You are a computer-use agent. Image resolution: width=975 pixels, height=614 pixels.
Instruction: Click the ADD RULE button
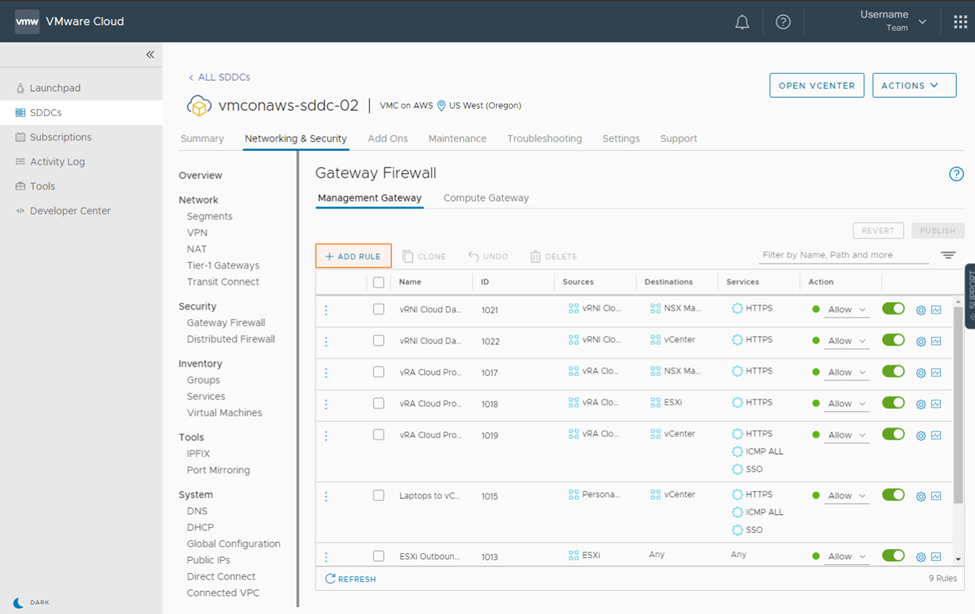coord(353,256)
